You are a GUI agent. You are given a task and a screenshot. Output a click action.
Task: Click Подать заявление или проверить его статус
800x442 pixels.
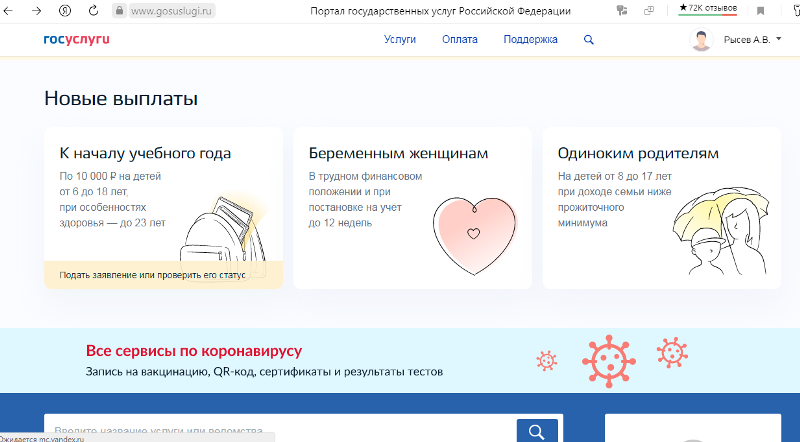[x=152, y=275]
